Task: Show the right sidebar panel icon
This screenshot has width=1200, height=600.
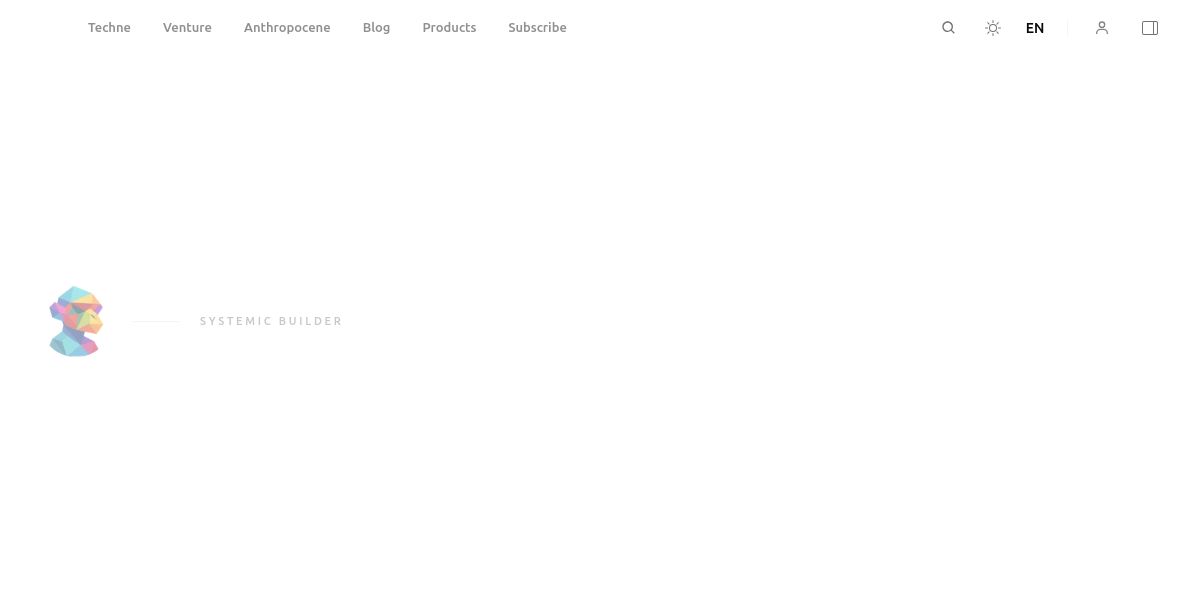Action: click(x=1150, y=28)
